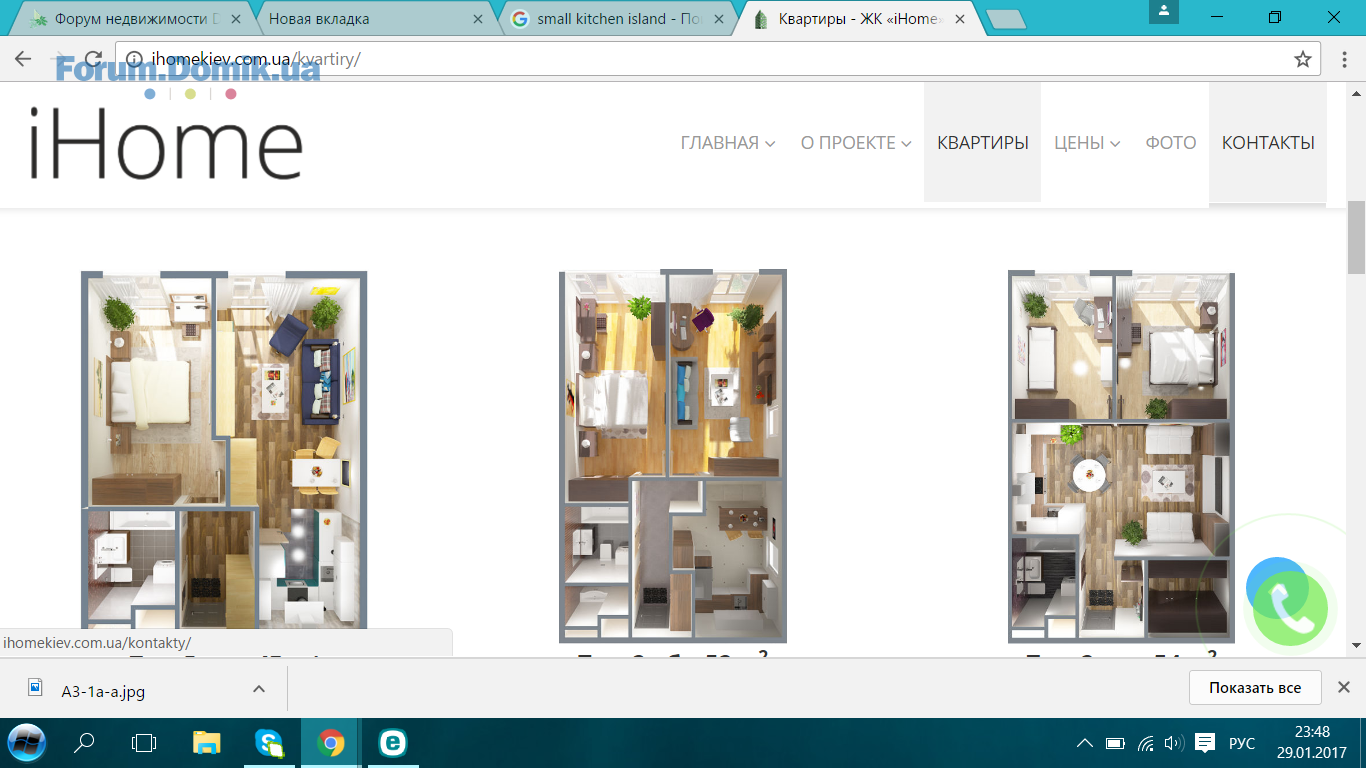Switch to the Новая вкладка tab
The image size is (1366, 768).
click(373, 19)
